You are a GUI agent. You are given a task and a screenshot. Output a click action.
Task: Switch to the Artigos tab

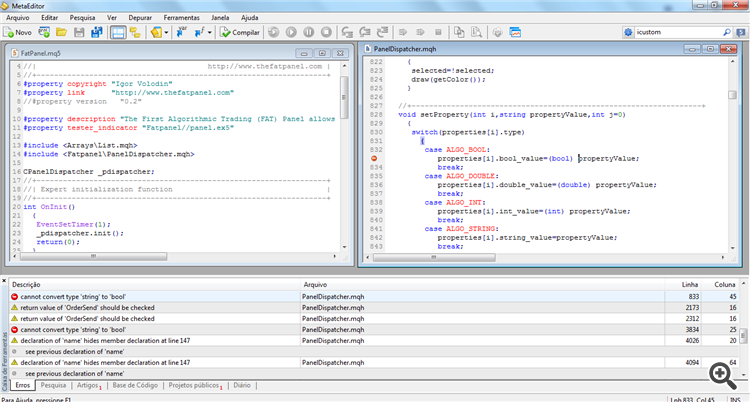coord(89,385)
